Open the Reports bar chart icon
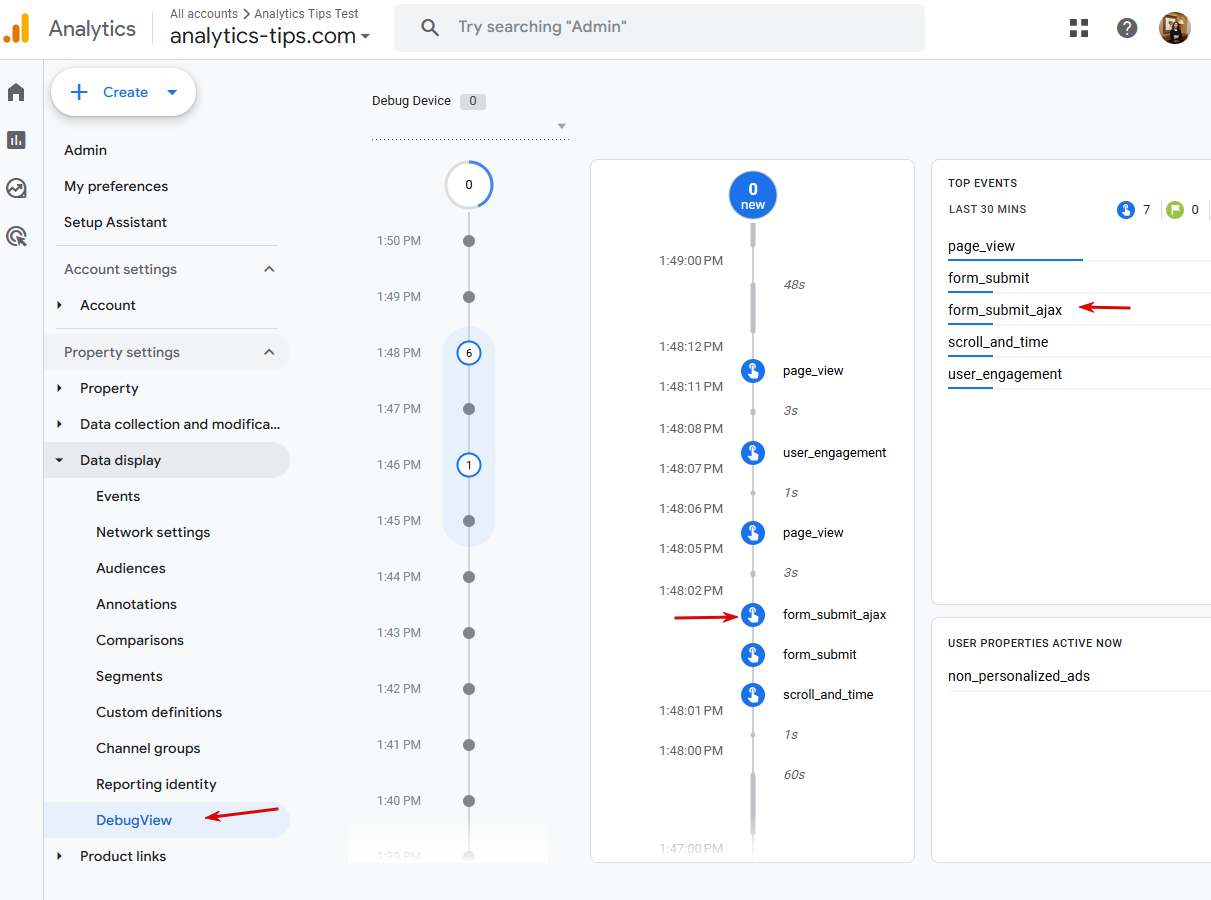This screenshot has height=900, width=1211. point(16,140)
